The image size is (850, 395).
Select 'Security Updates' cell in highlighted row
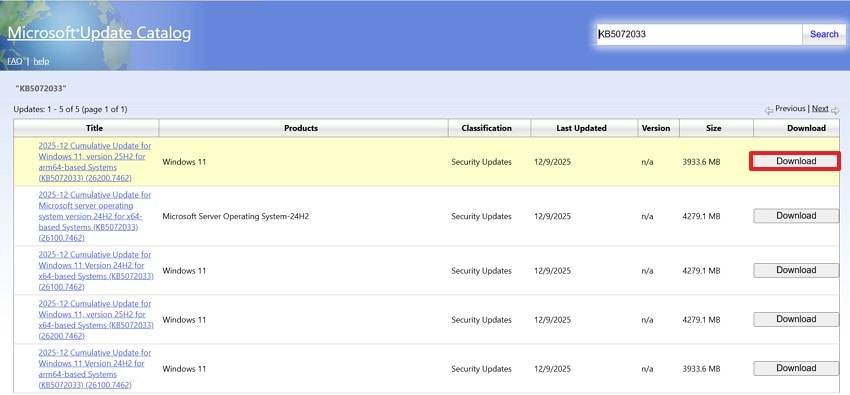(x=481, y=162)
